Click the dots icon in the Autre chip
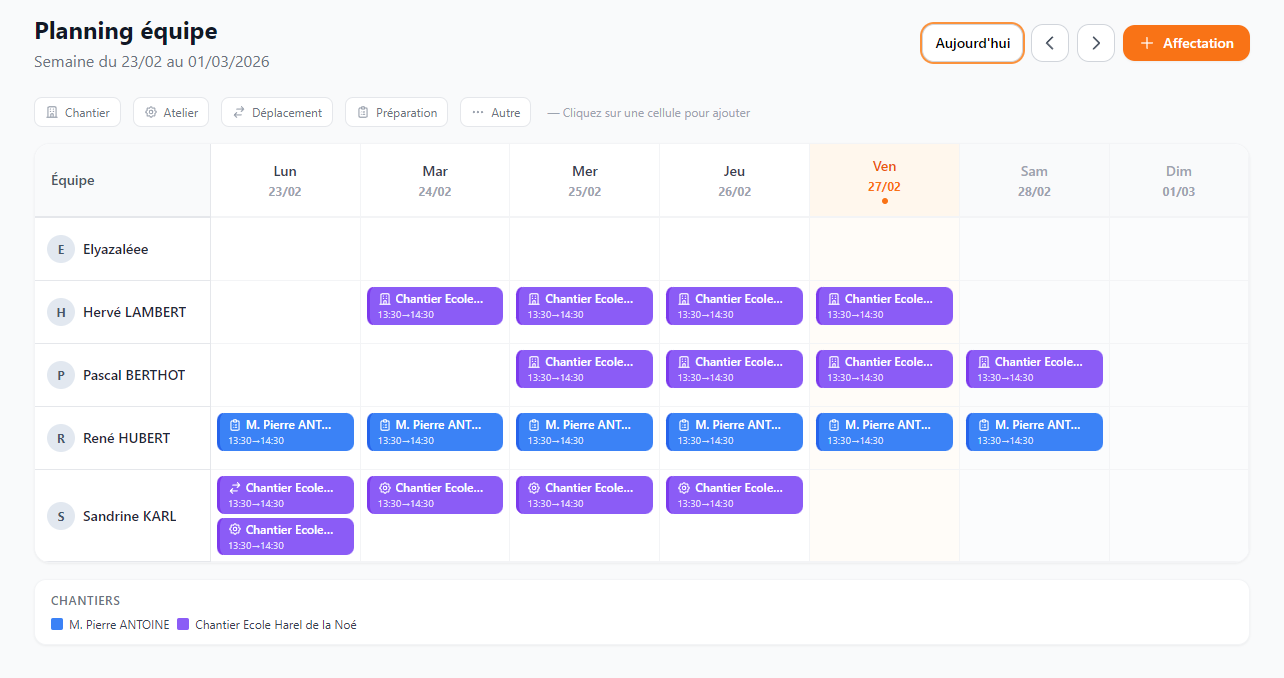The height and width of the screenshot is (678, 1284). 478,113
